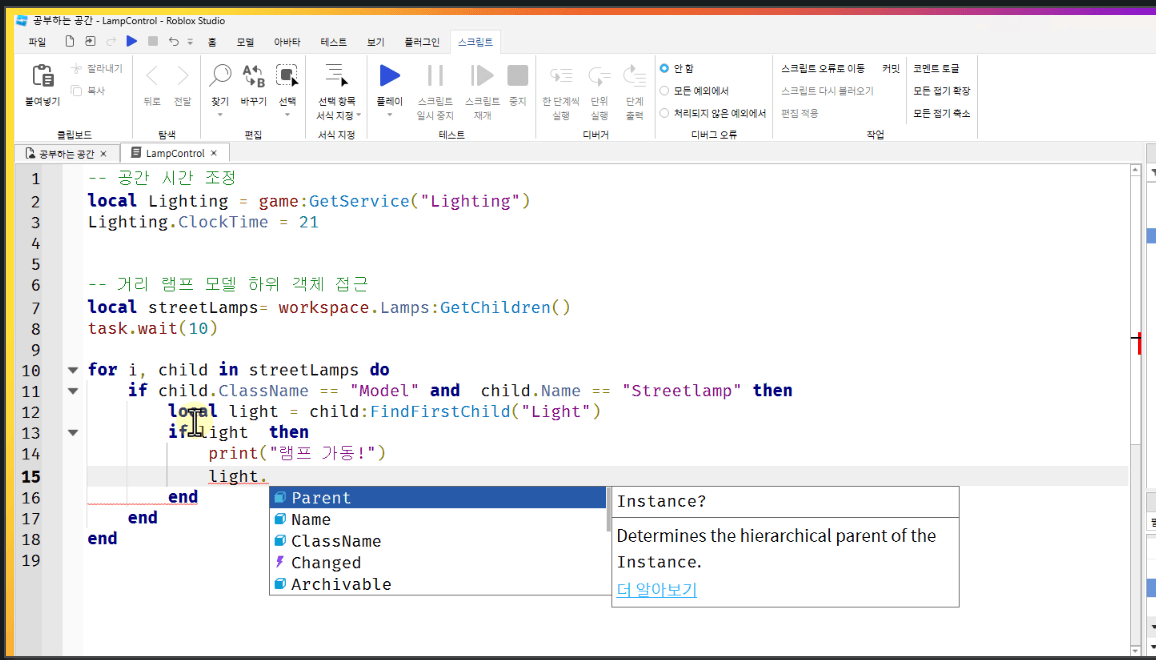The image size is (1156, 660).
Task: Collapse the for loop fold on line 10
Action: pyautogui.click(x=72, y=370)
